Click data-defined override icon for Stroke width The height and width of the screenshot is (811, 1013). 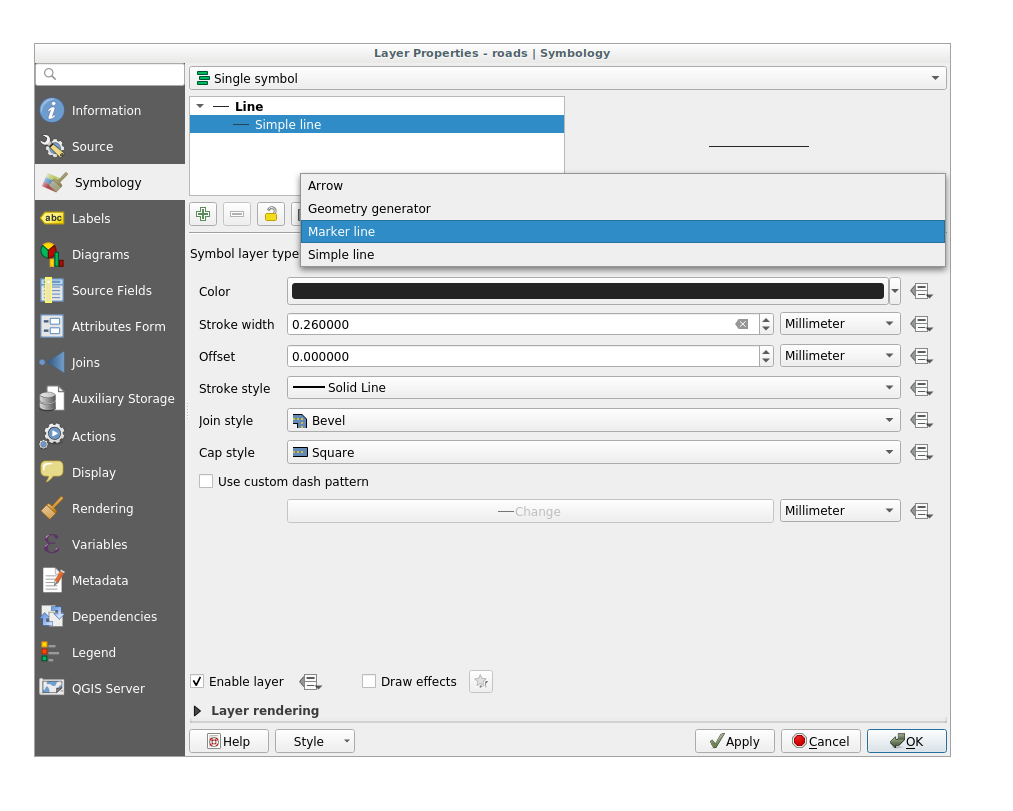click(x=921, y=324)
